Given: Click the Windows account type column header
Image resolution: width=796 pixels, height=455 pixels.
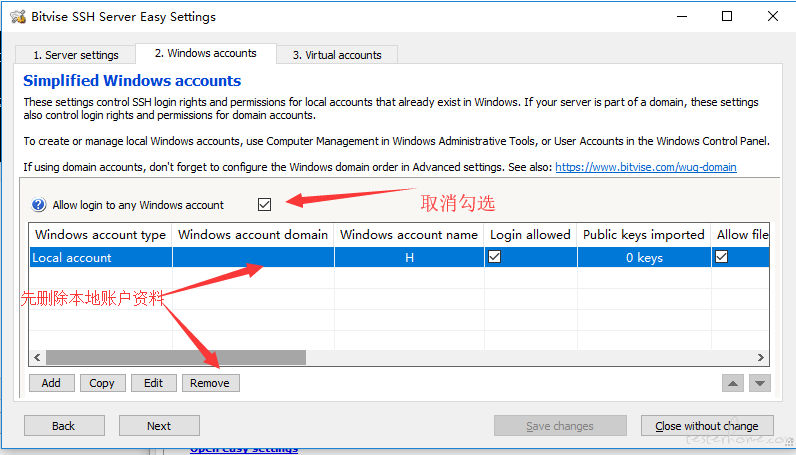Looking at the screenshot, I should [x=101, y=235].
